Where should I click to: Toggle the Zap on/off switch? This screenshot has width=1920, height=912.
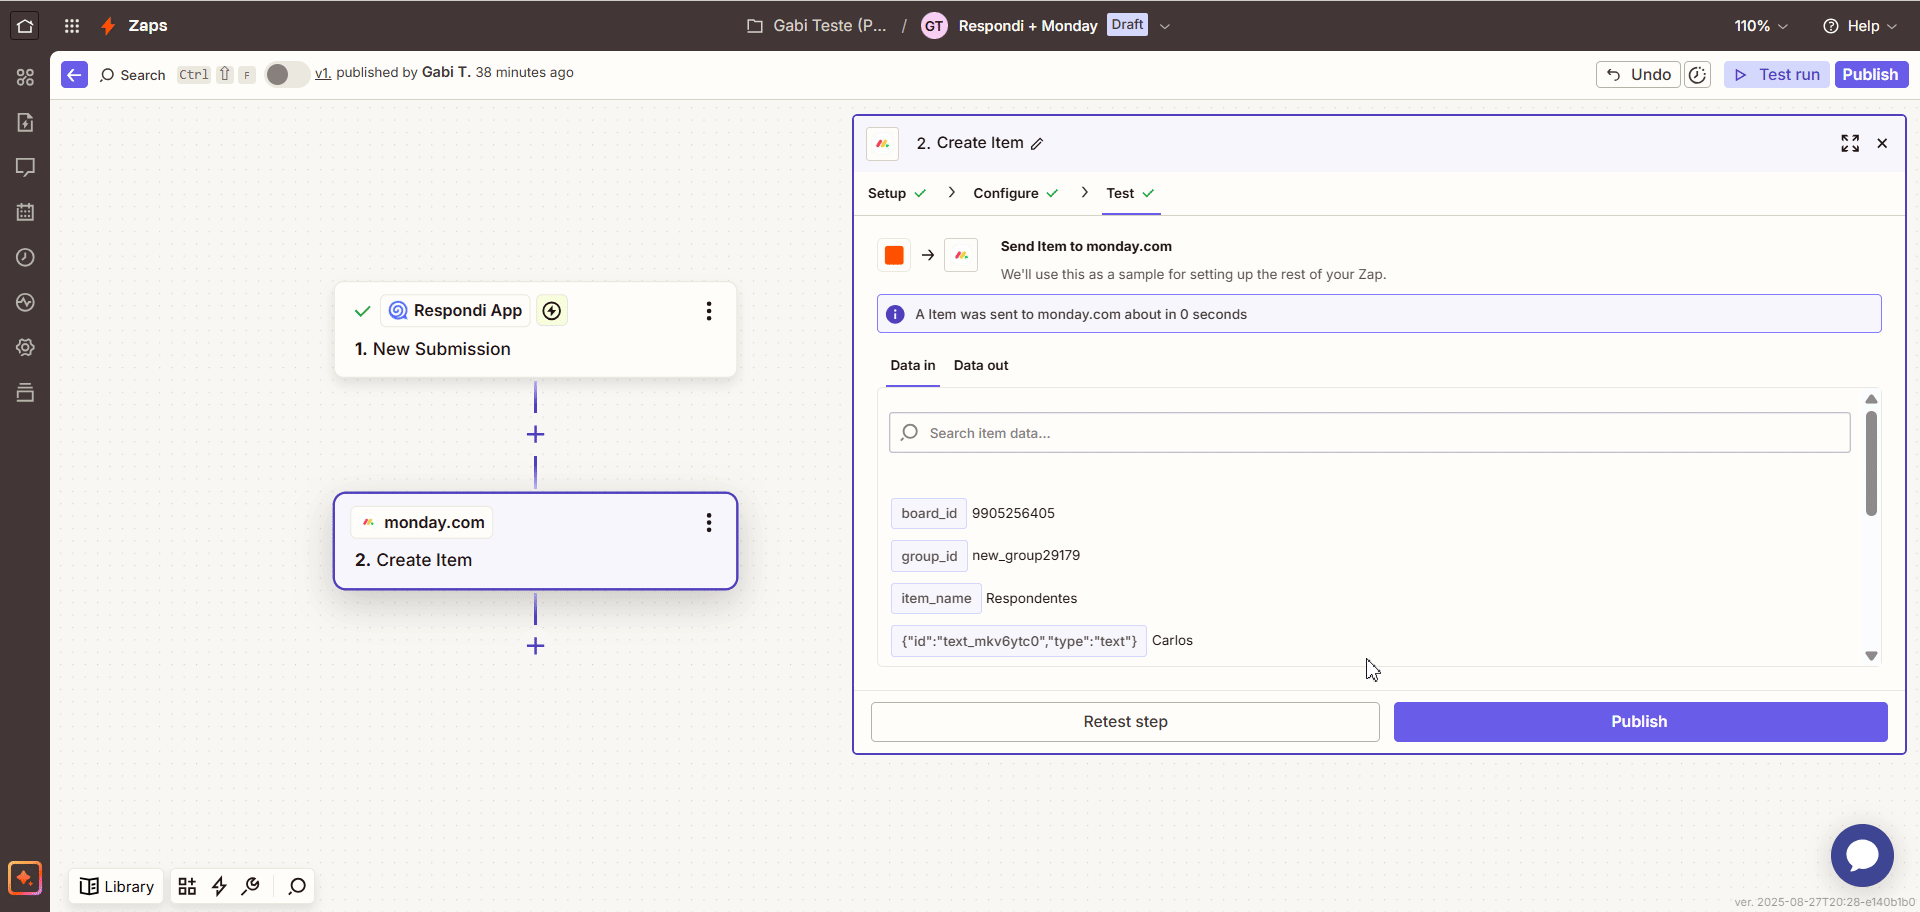click(286, 74)
